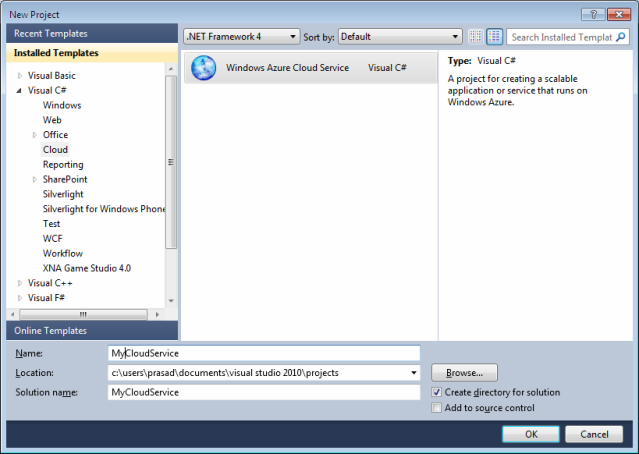Select the Cloud category
The image size is (639, 454).
click(x=55, y=150)
